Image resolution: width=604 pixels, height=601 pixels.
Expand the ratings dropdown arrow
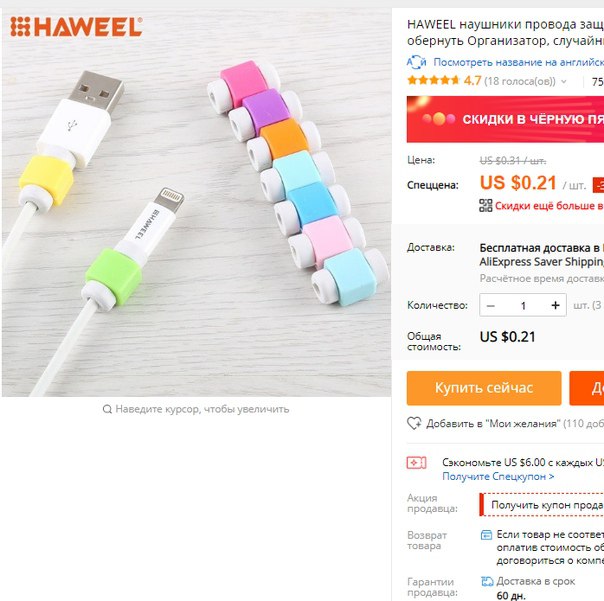564,81
